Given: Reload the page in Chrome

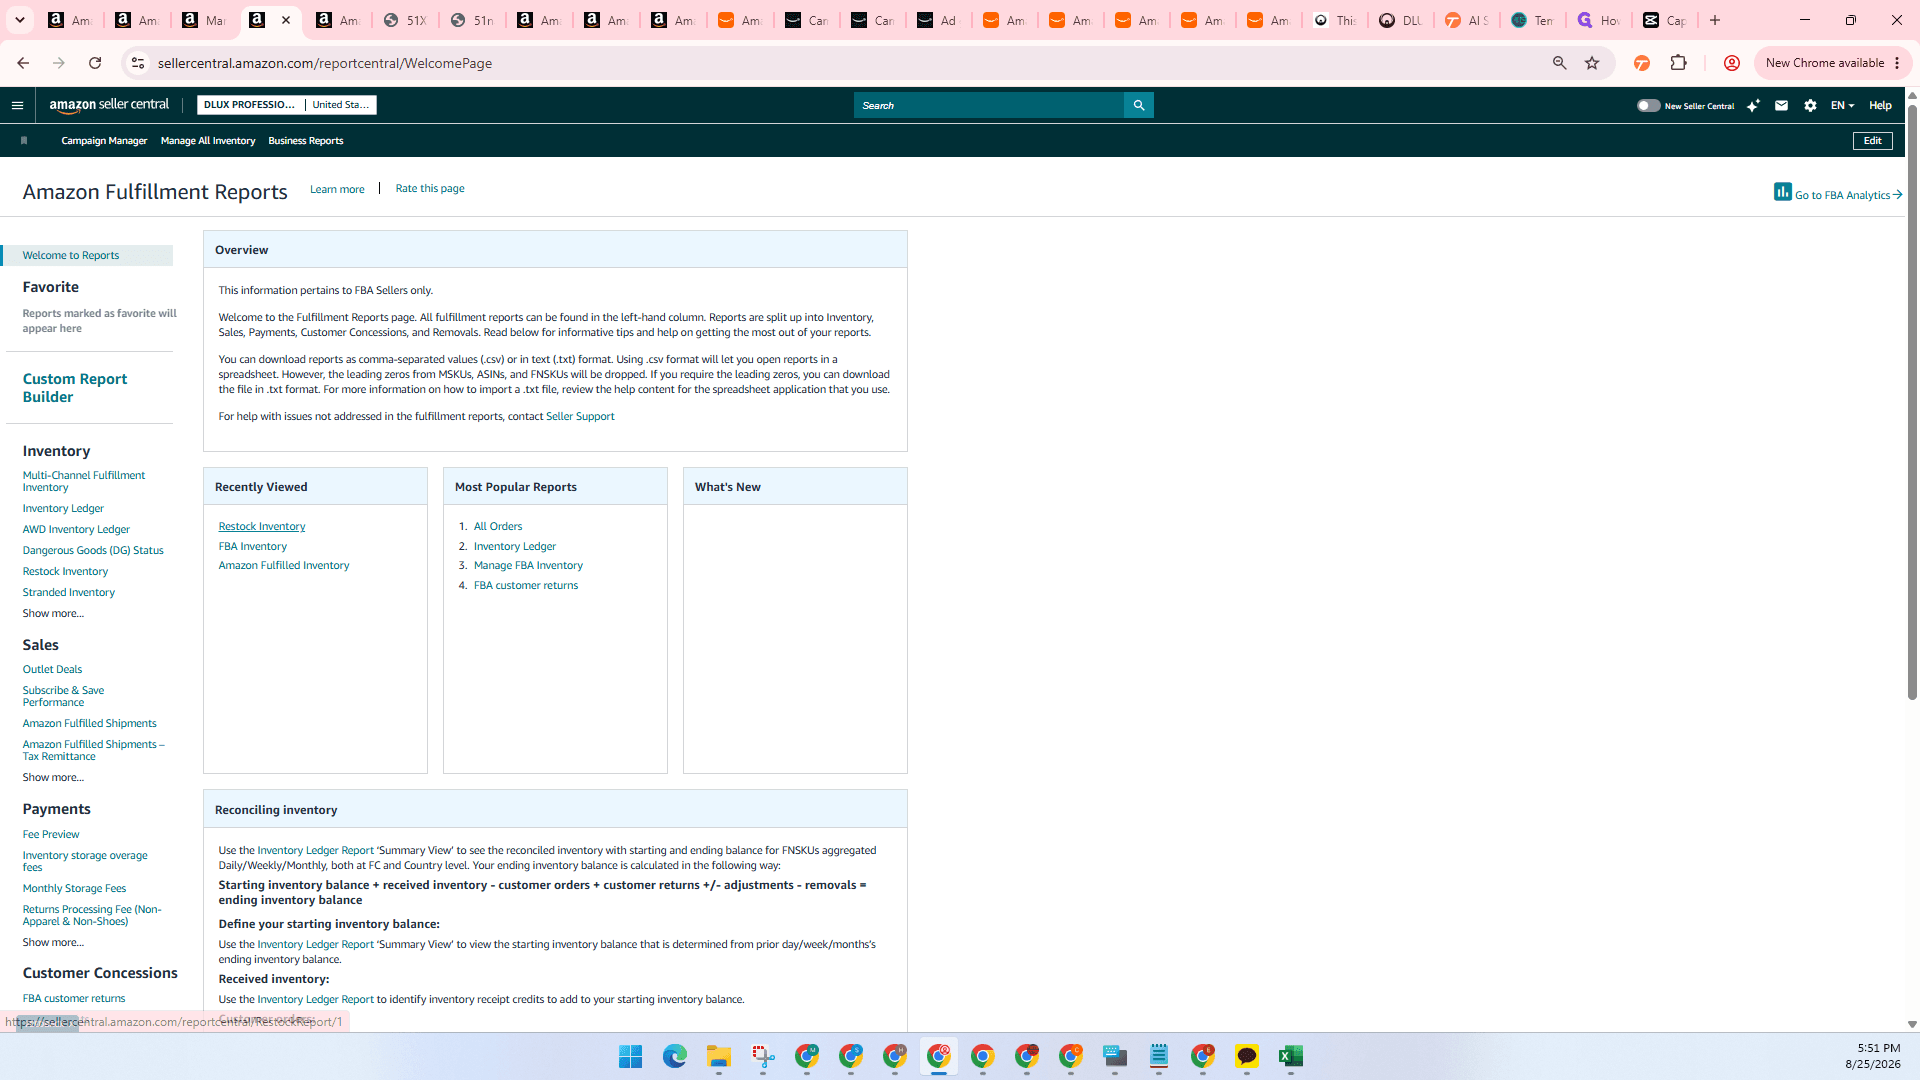Looking at the screenshot, I should [95, 63].
